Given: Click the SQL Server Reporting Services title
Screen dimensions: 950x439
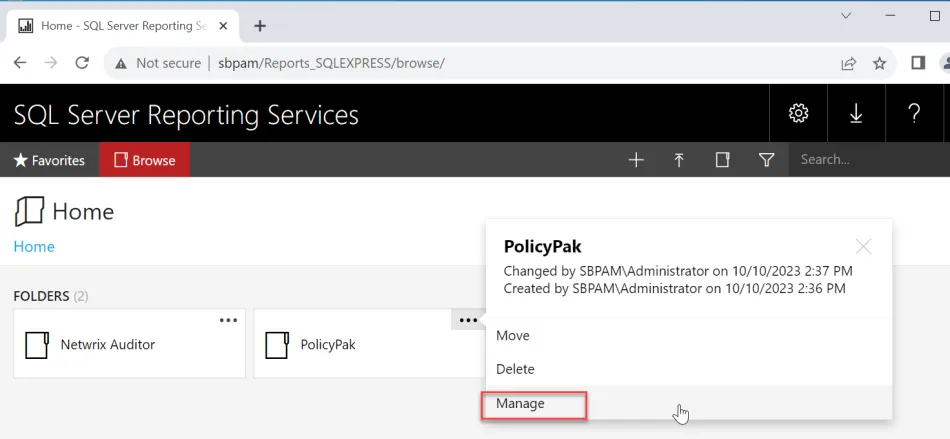Looking at the screenshot, I should click(186, 114).
